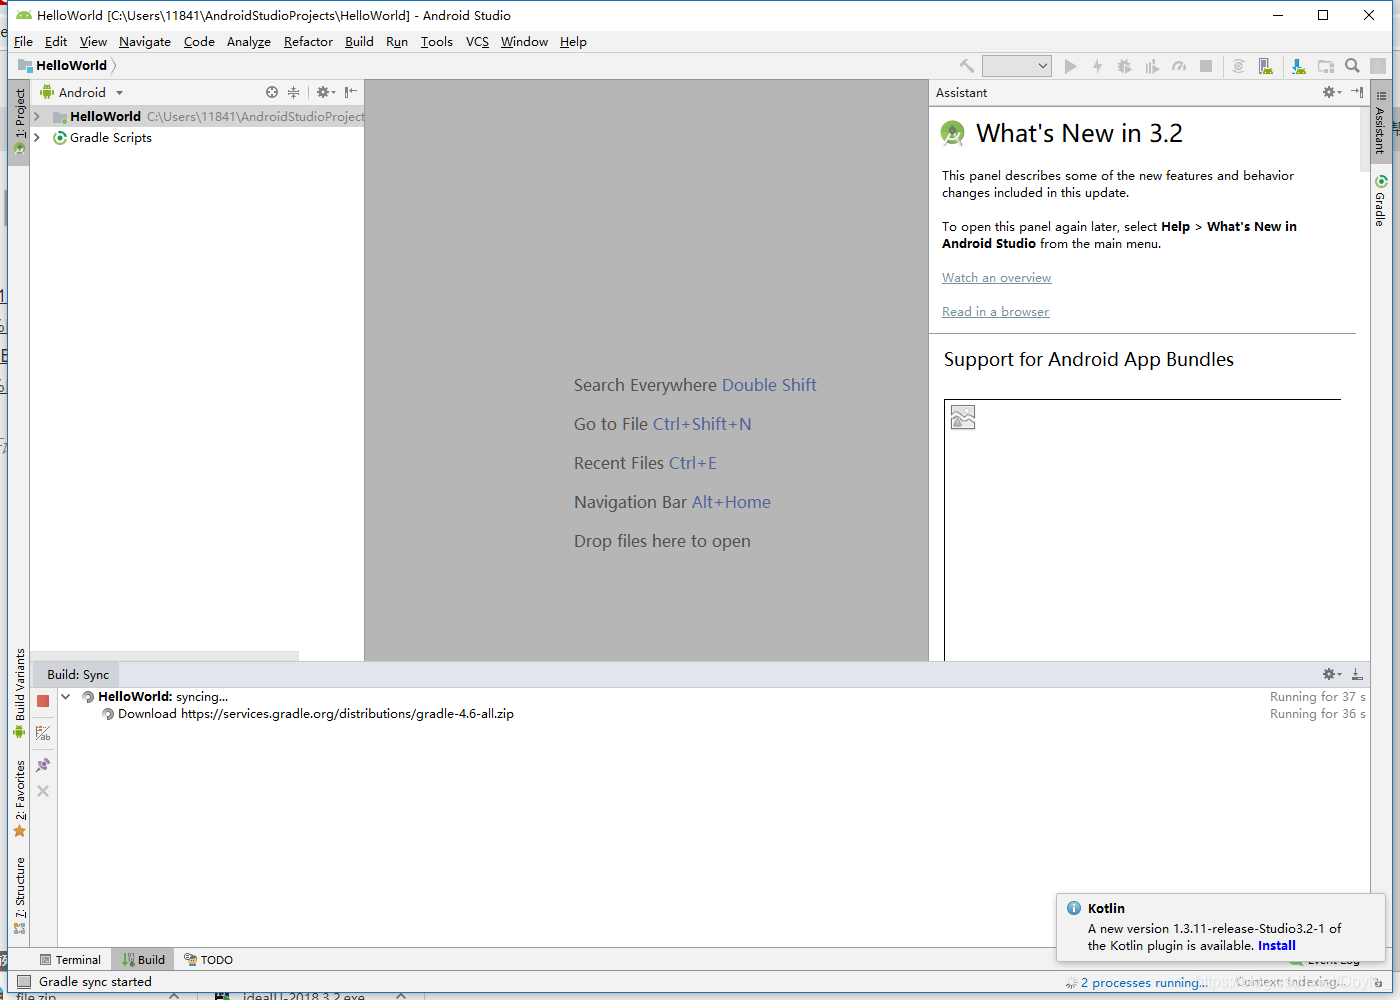Expand the Gradle Scripts node
This screenshot has height=1000, width=1400.
click(x=37, y=138)
